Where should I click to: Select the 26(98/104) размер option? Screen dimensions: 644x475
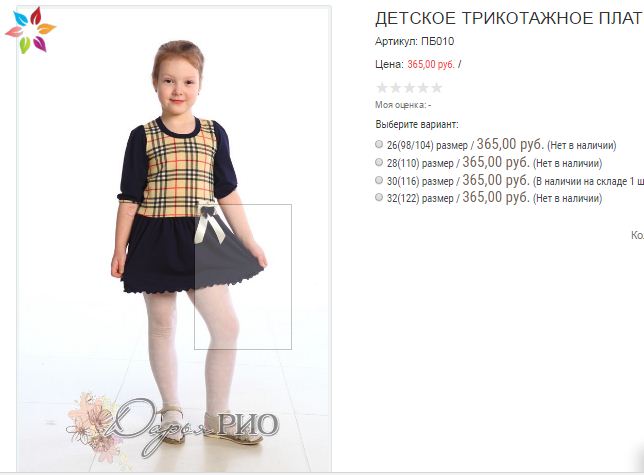coord(379,144)
